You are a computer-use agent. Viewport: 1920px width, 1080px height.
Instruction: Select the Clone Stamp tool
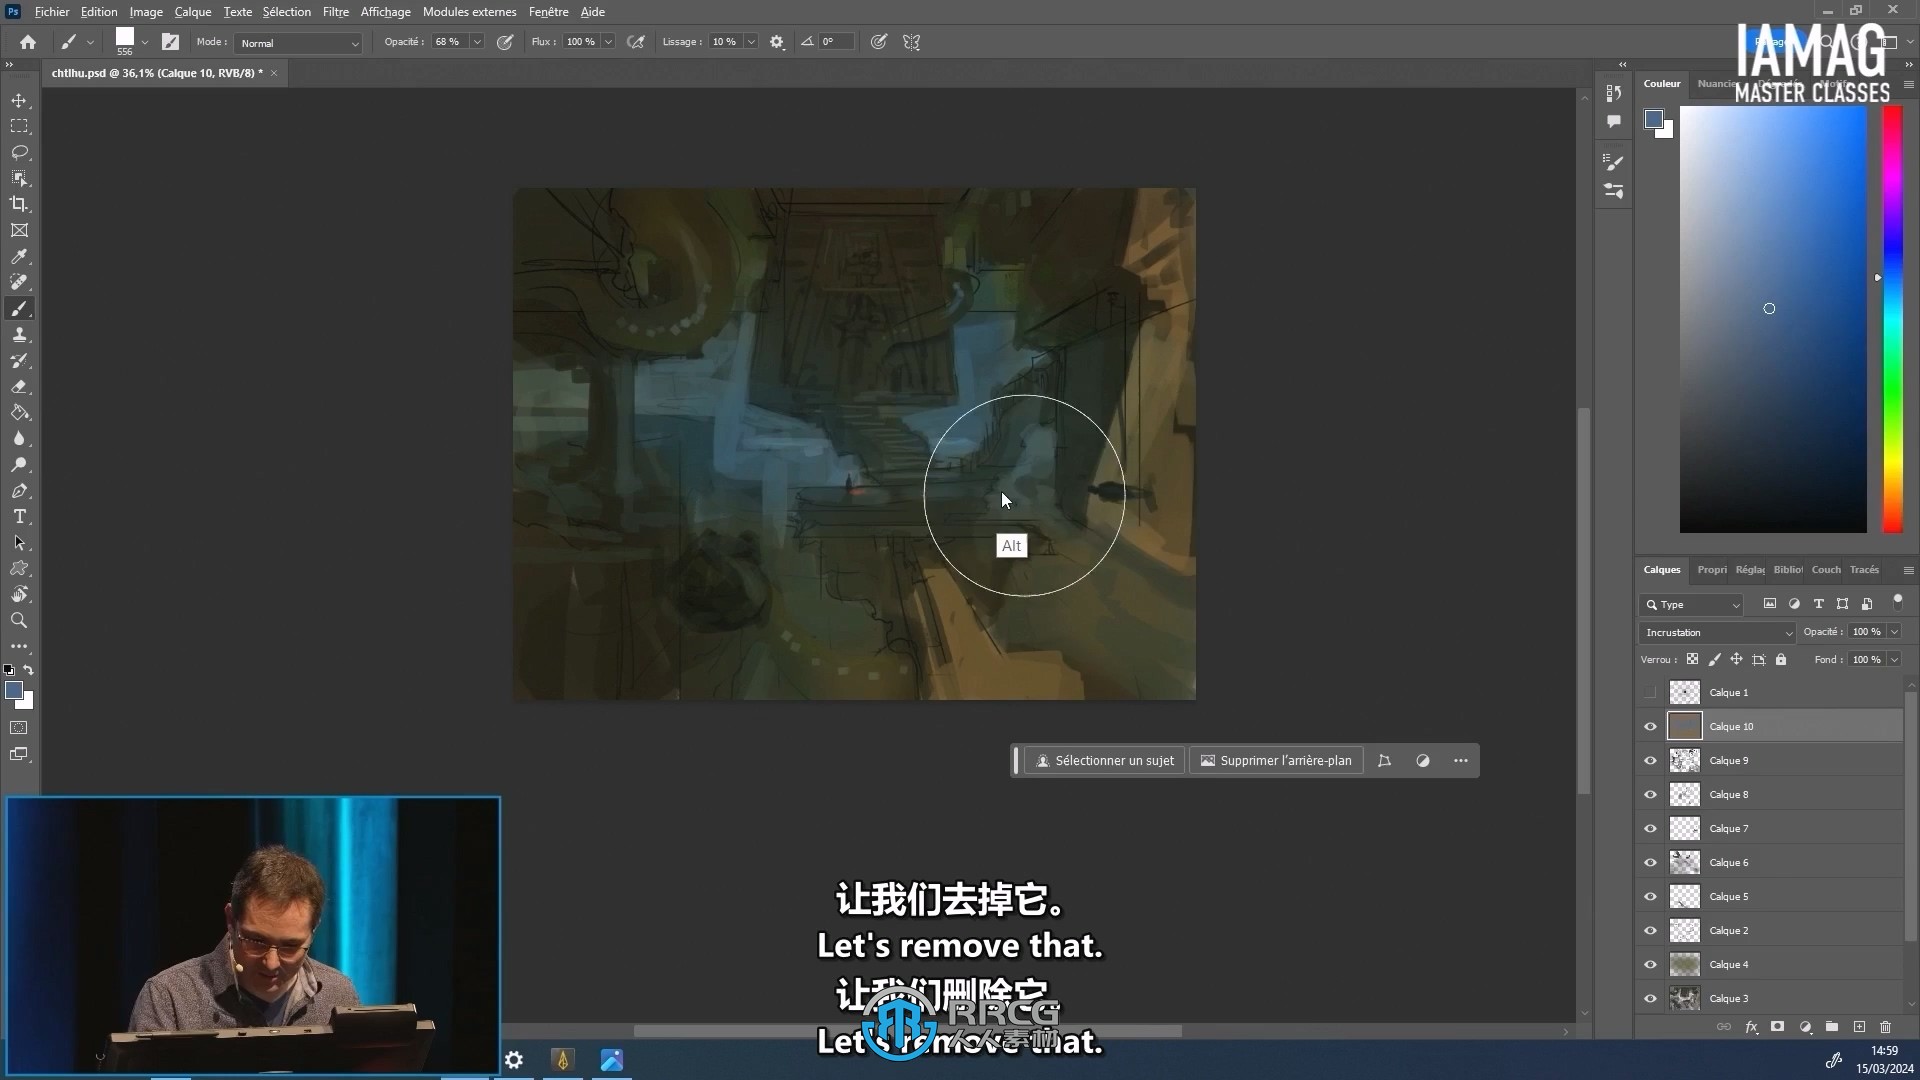(x=19, y=335)
